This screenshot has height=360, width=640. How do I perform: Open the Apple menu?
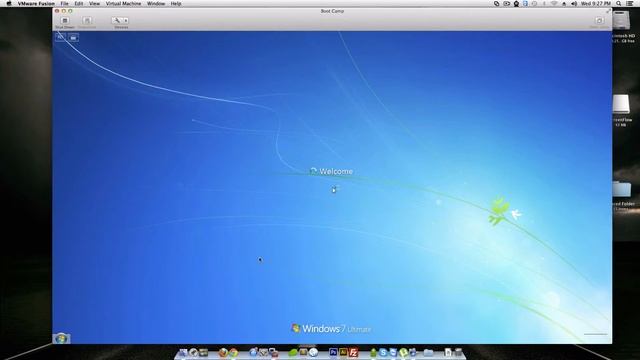[x=9, y=4]
